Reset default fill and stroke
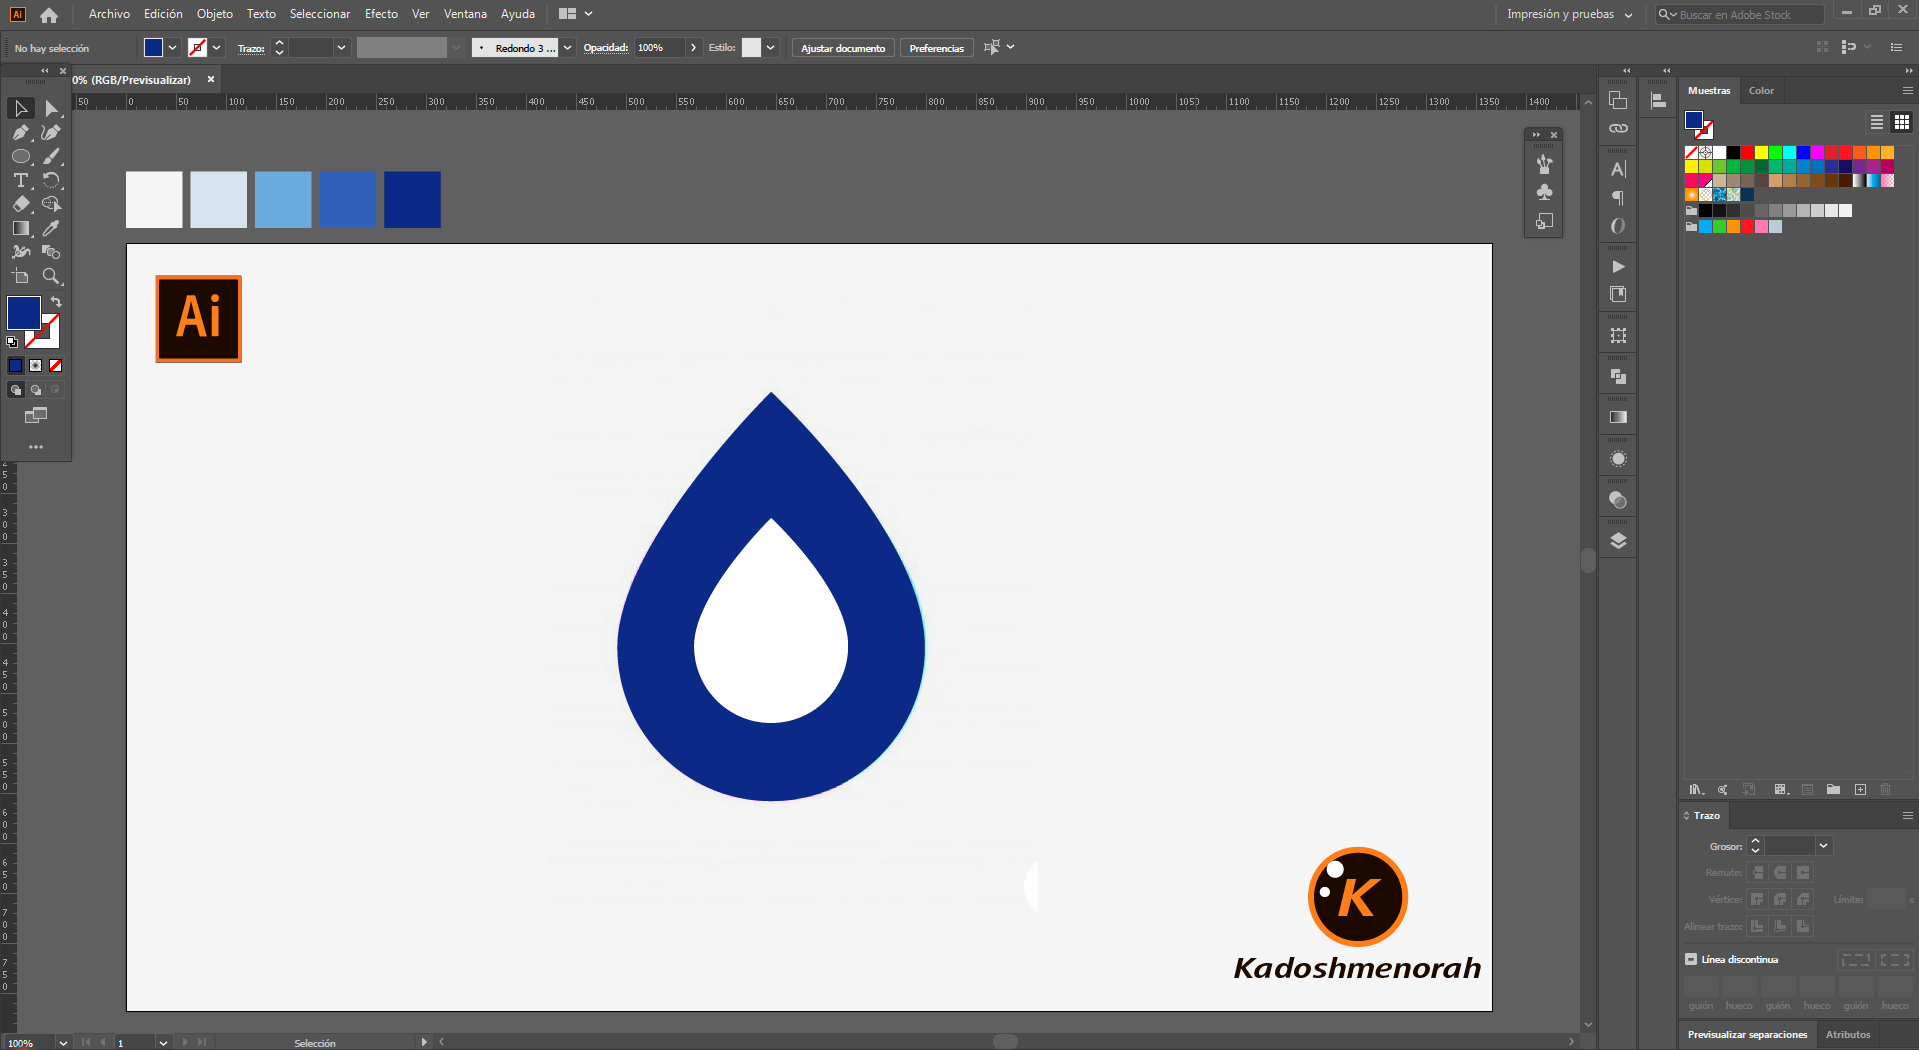Viewport: 1919px width, 1050px height. 12,342
